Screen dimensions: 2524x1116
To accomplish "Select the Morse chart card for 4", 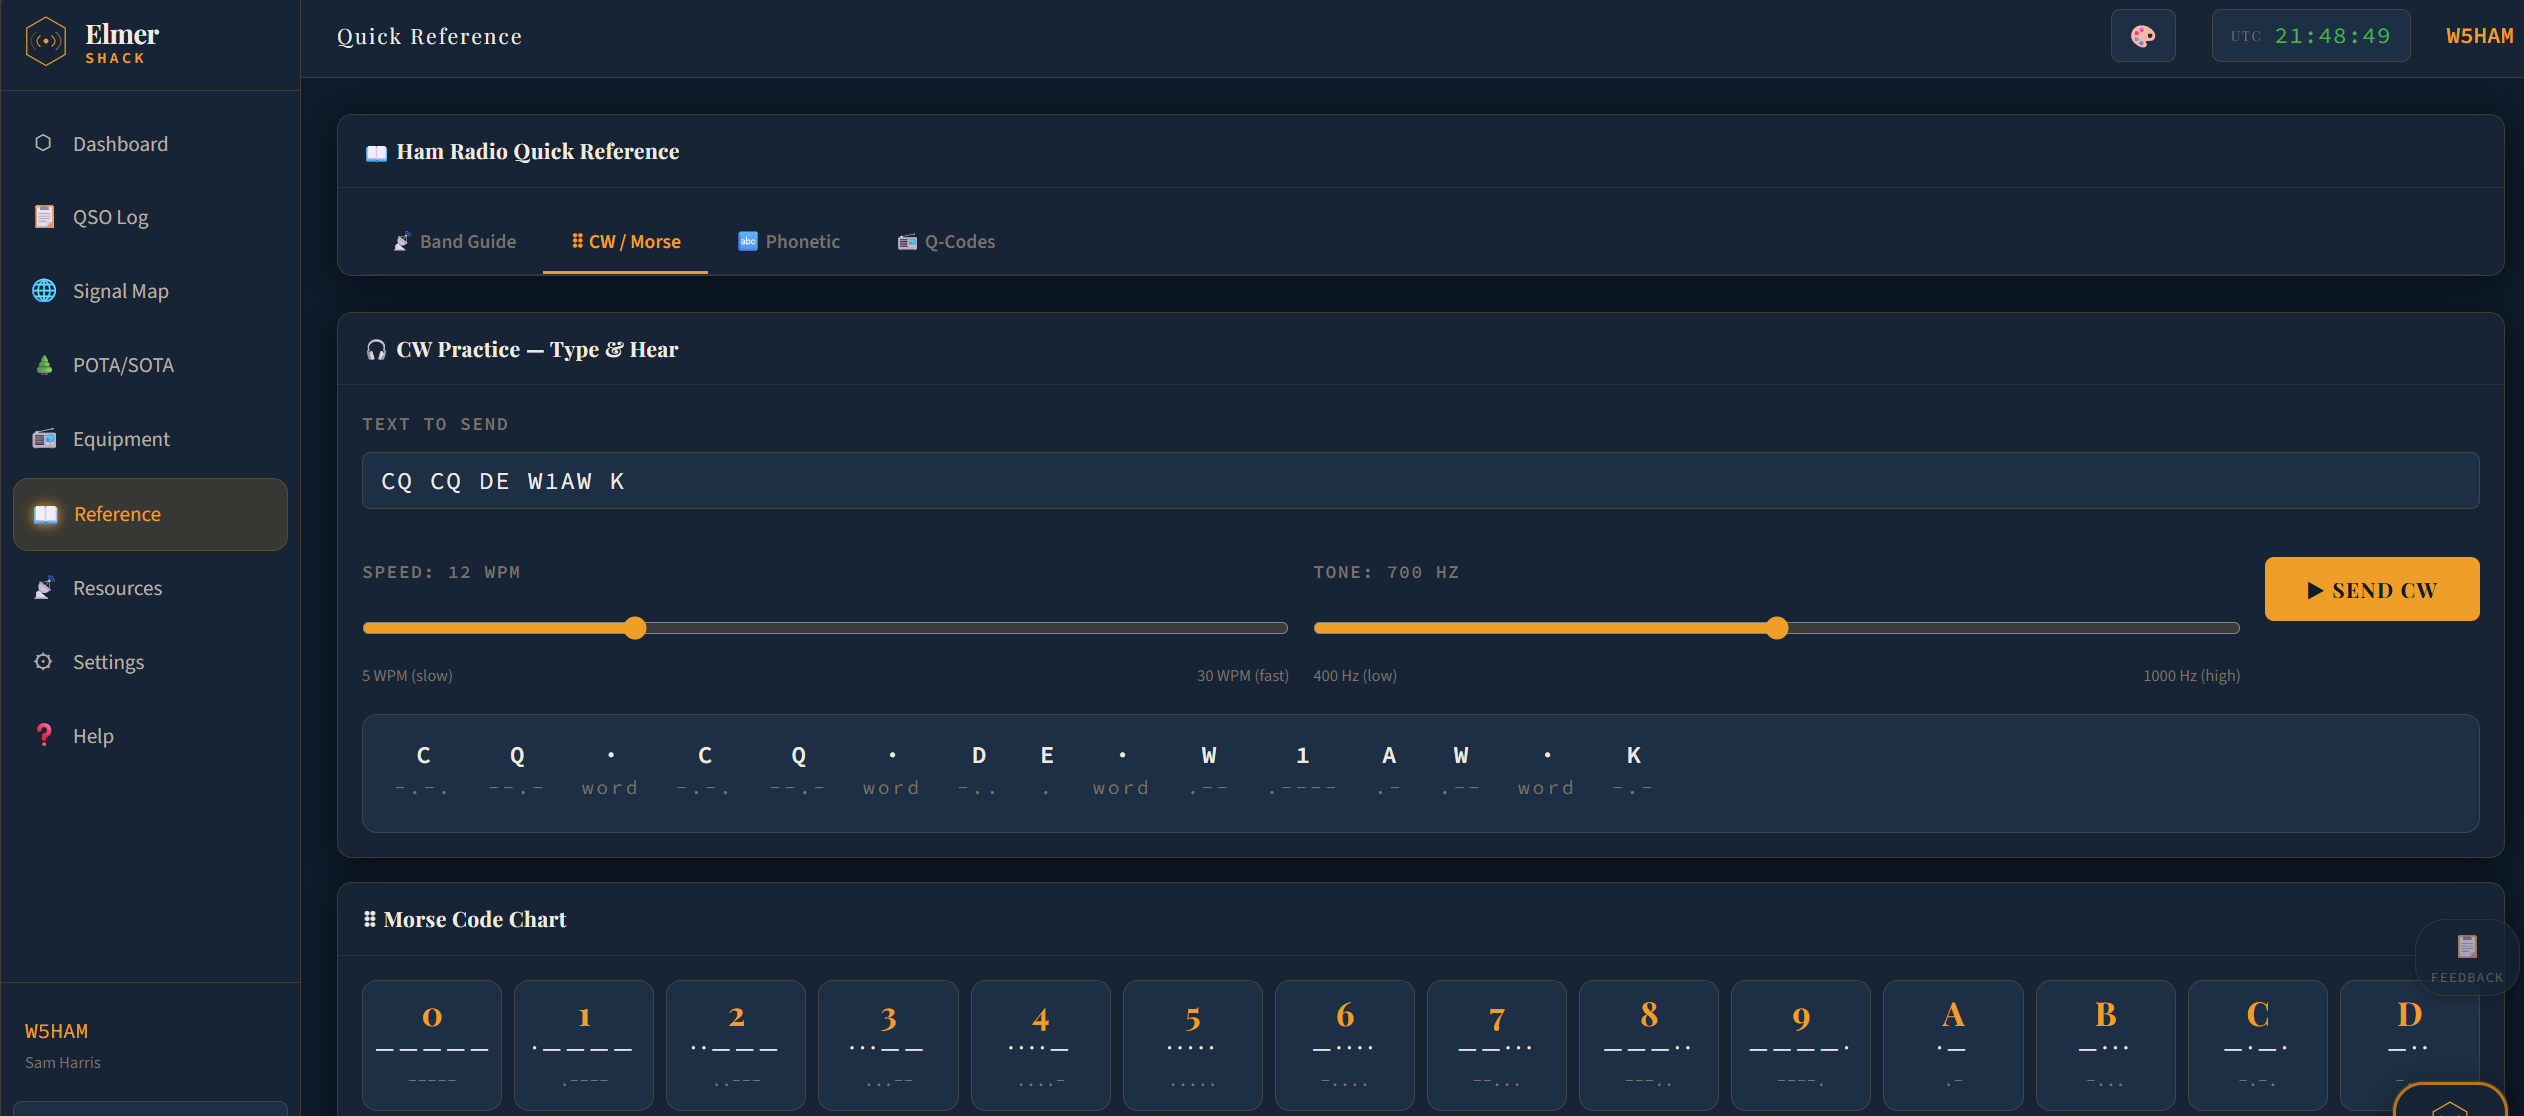I will (x=1041, y=1044).
